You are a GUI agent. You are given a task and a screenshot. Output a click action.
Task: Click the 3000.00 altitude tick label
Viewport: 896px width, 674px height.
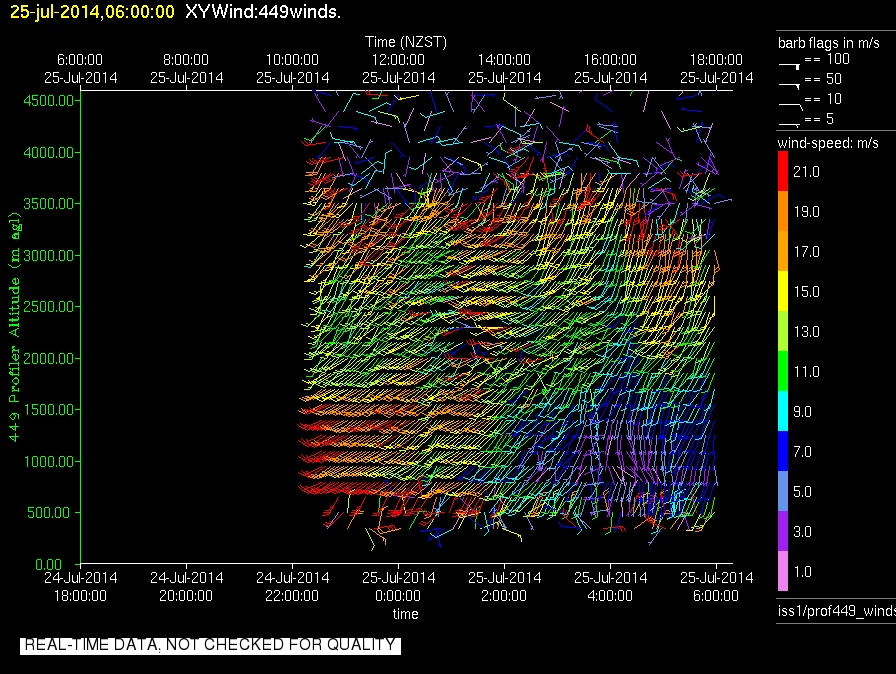[49, 255]
